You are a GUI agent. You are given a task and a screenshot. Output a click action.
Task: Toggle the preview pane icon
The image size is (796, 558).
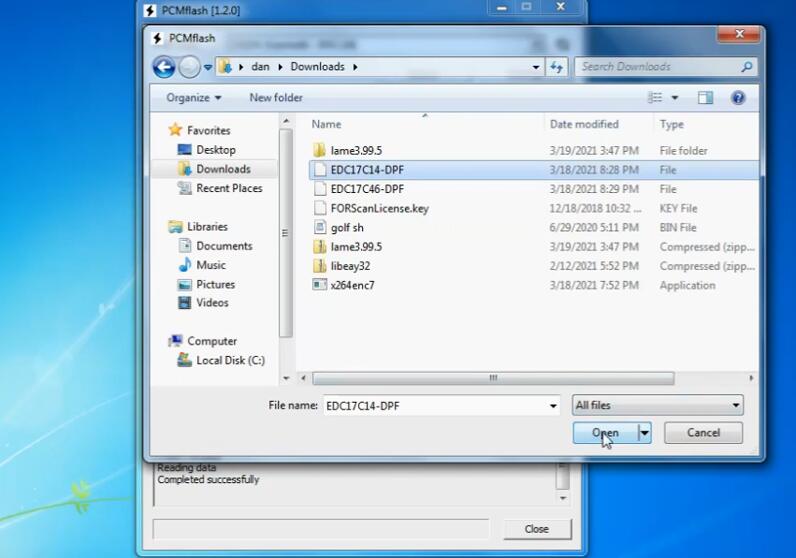(x=705, y=97)
